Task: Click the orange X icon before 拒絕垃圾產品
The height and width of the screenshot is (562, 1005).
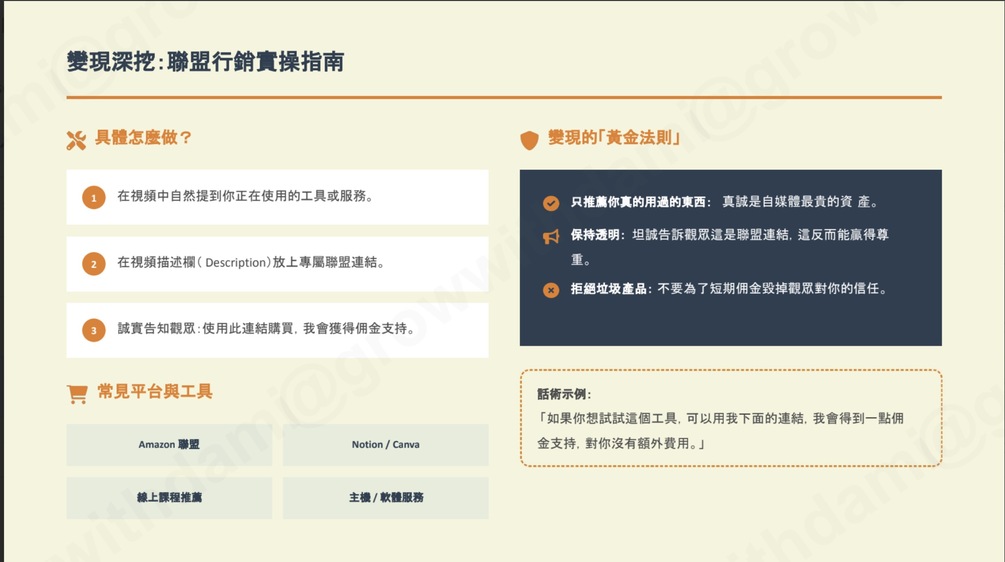Action: pos(551,290)
